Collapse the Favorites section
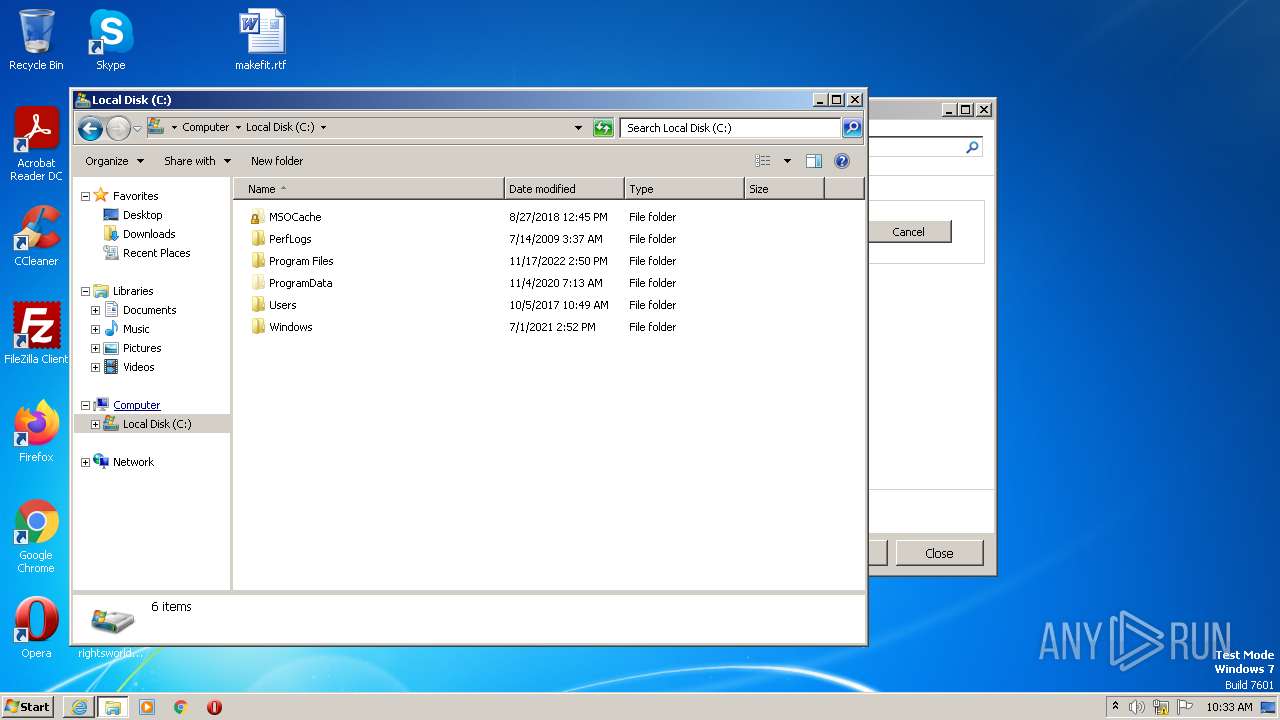 pos(85,196)
